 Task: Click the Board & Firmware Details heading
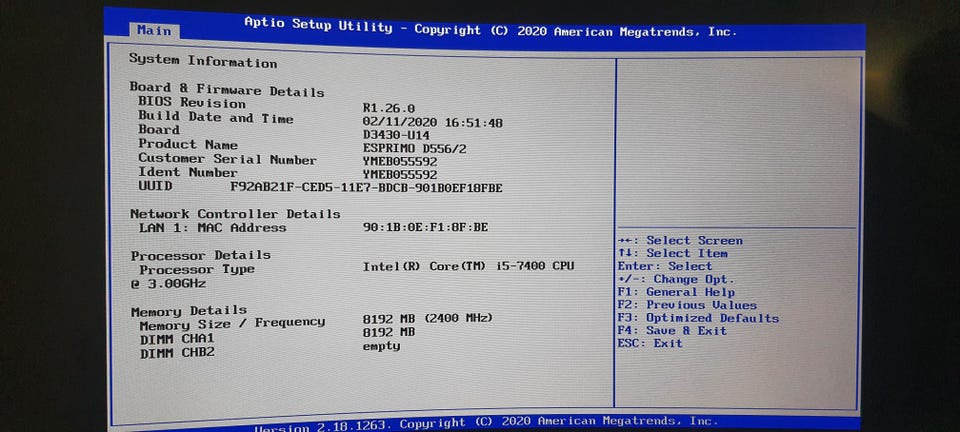click(x=227, y=90)
